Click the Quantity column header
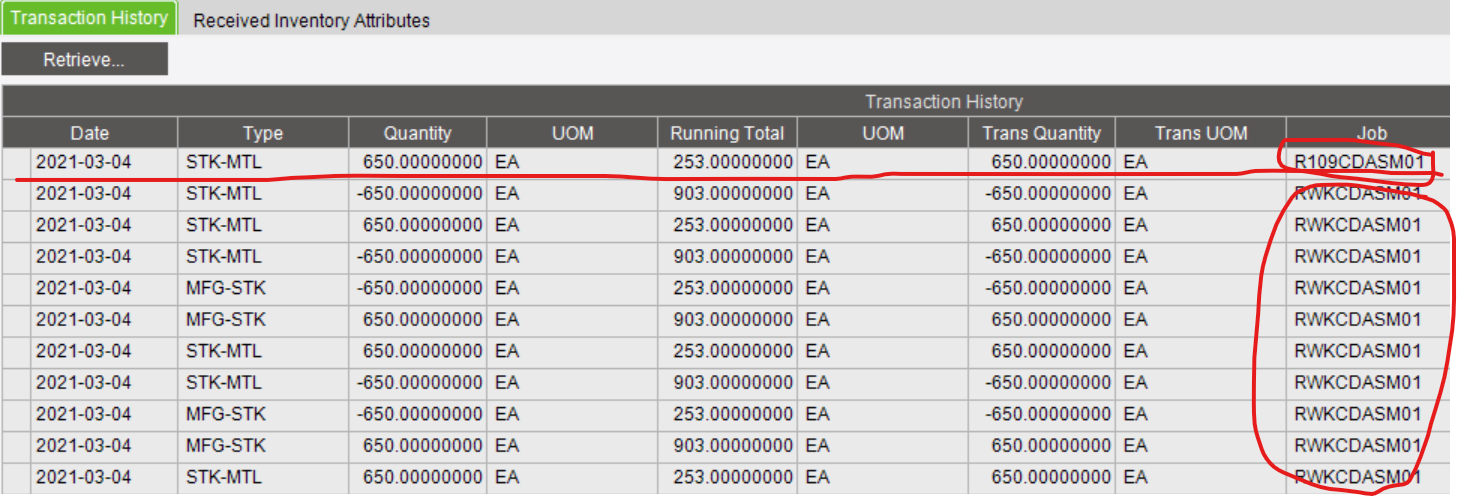Viewport: 1457px width, 497px height. click(418, 133)
